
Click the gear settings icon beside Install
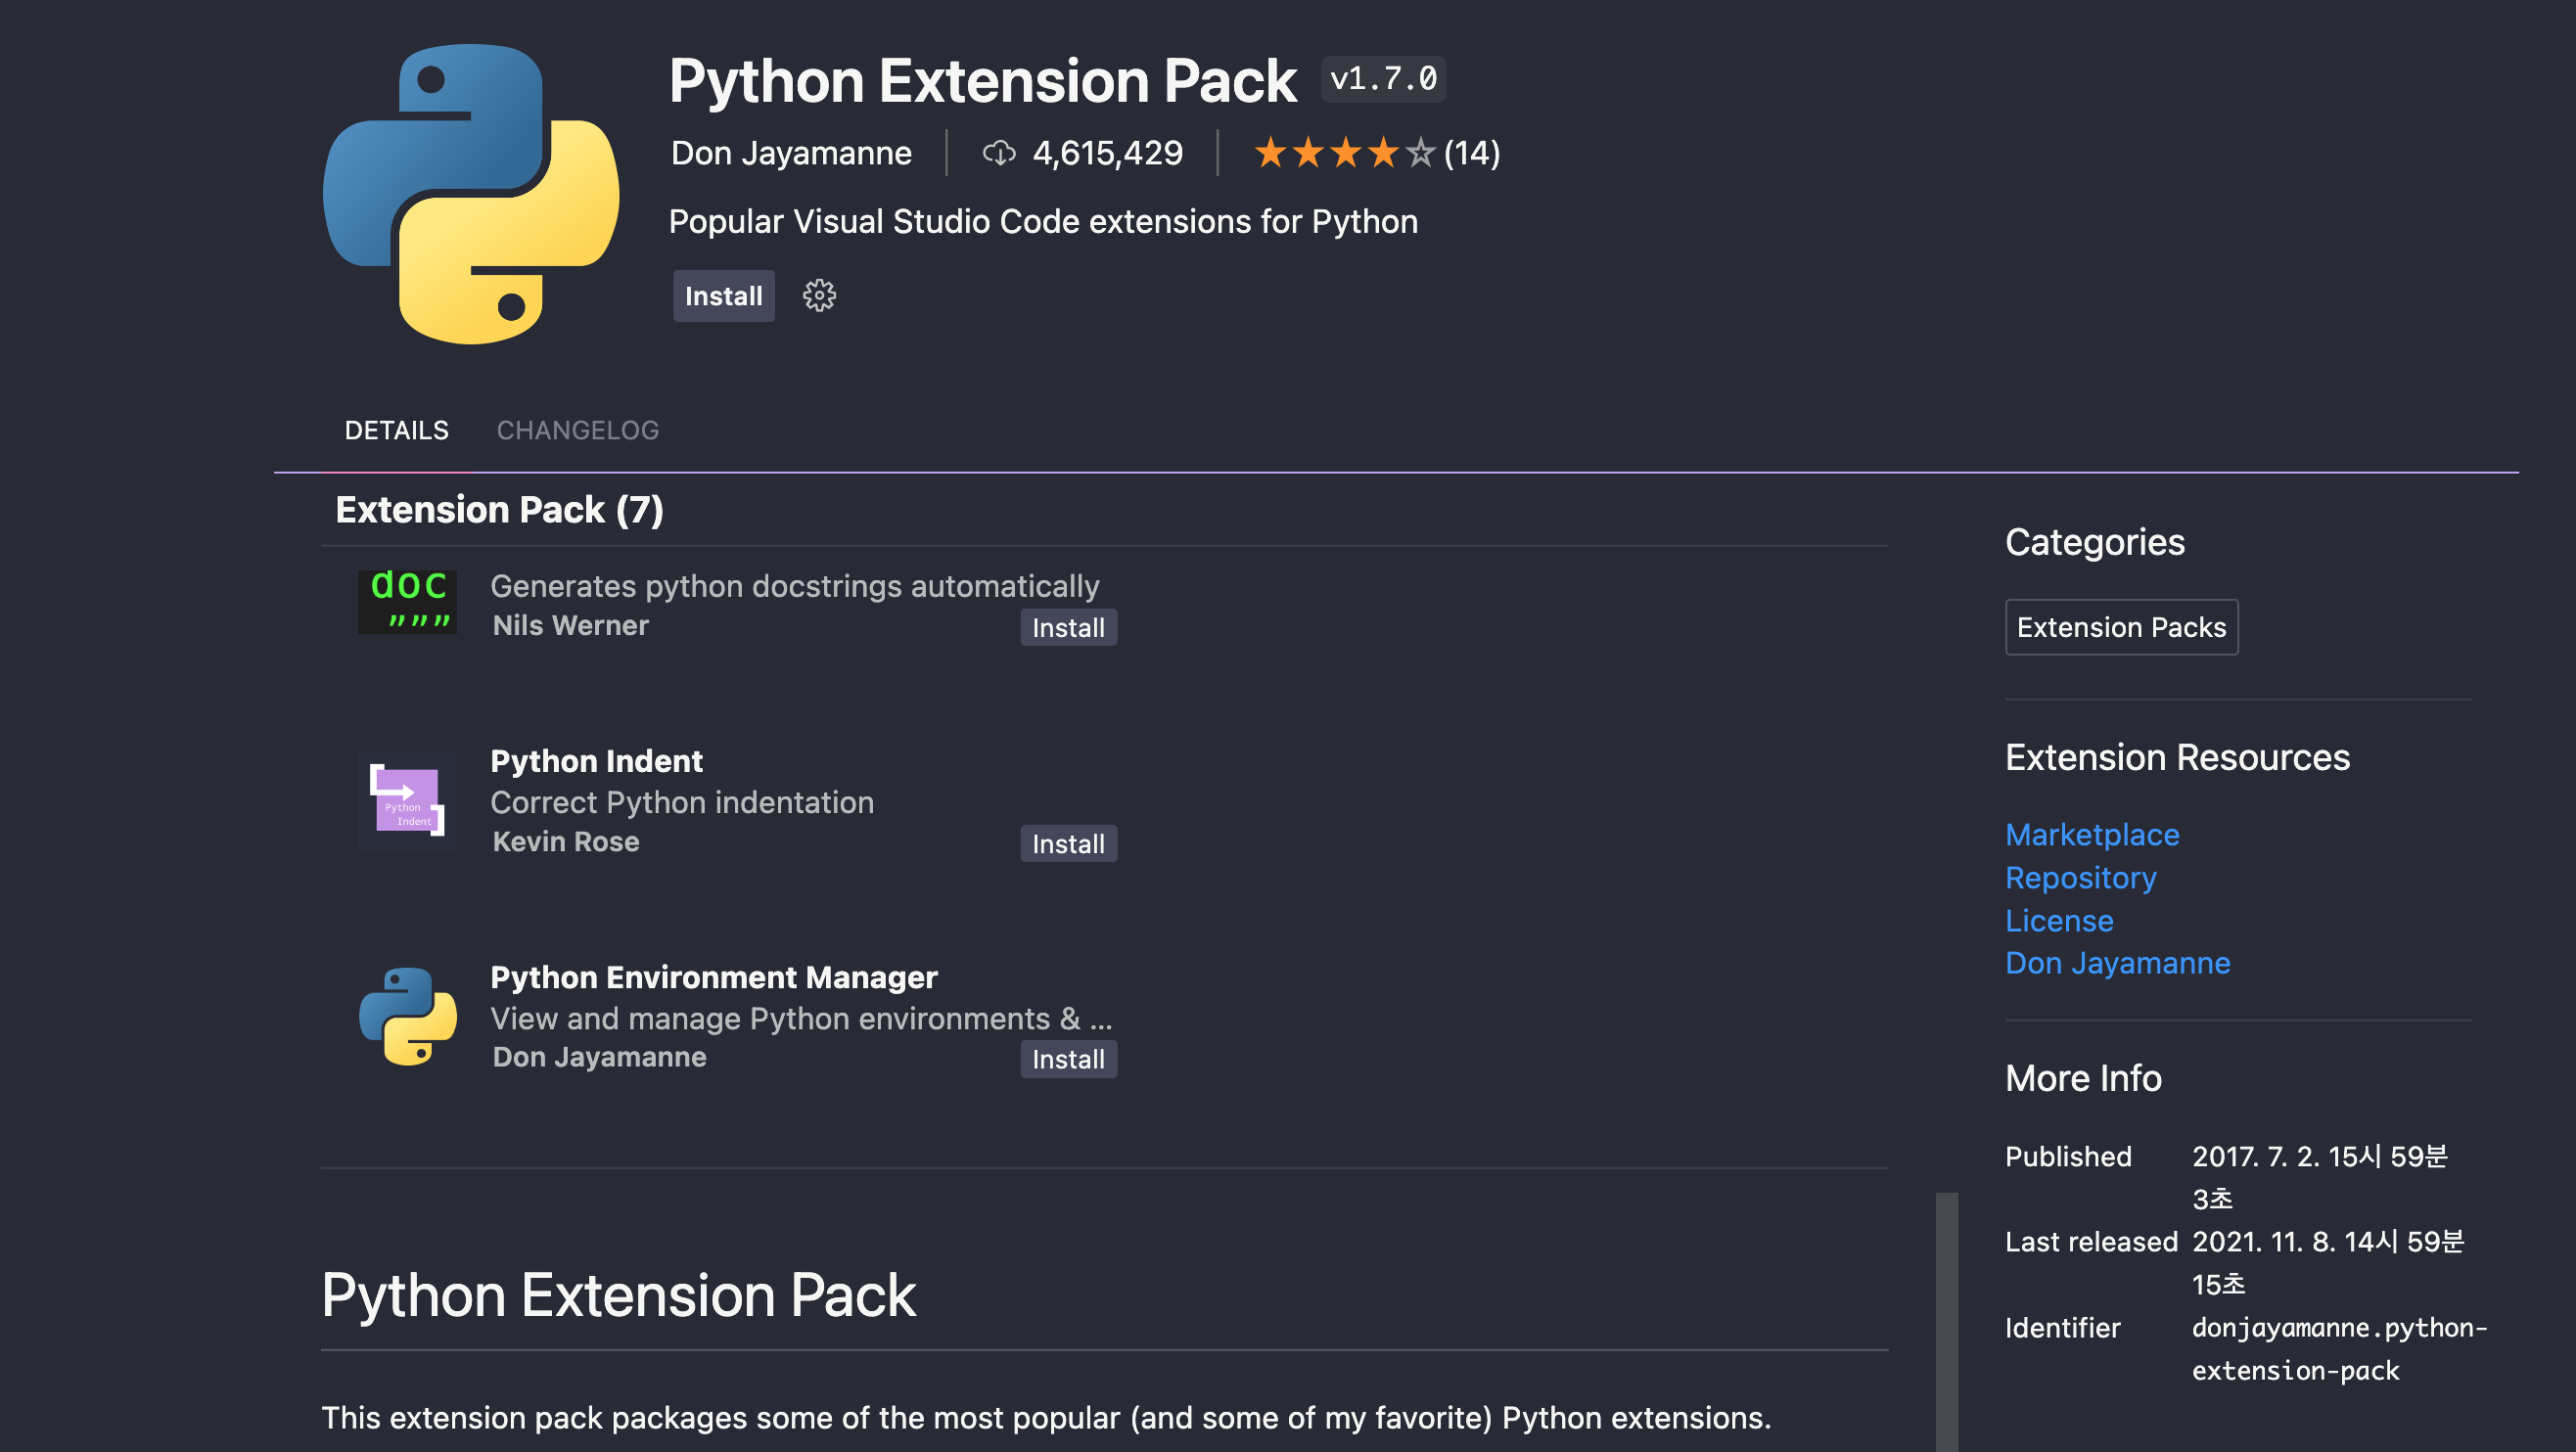click(x=819, y=296)
